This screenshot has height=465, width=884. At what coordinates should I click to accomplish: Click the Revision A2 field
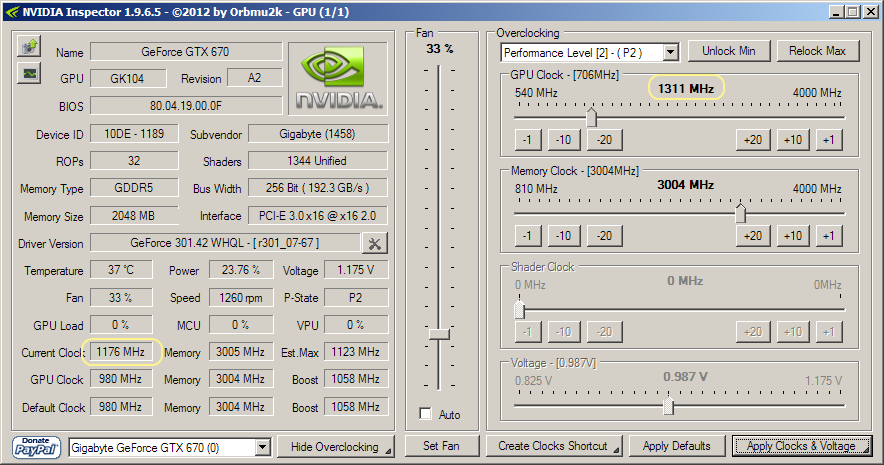coord(255,78)
